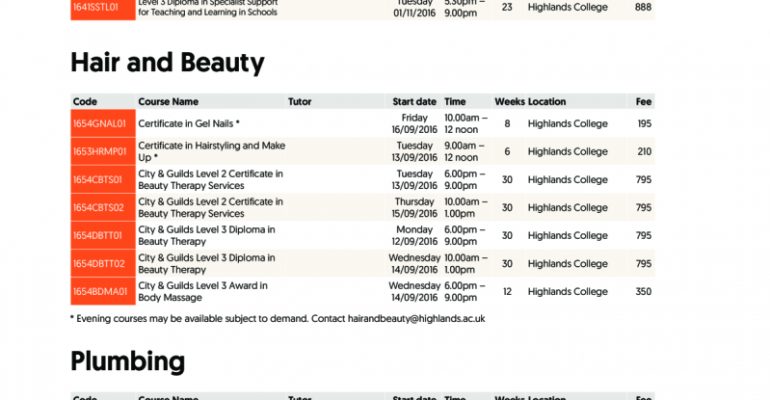Click Level 2 Certificate name in 1654CBTS02 row
This screenshot has width=770, height=400.
click(x=211, y=208)
